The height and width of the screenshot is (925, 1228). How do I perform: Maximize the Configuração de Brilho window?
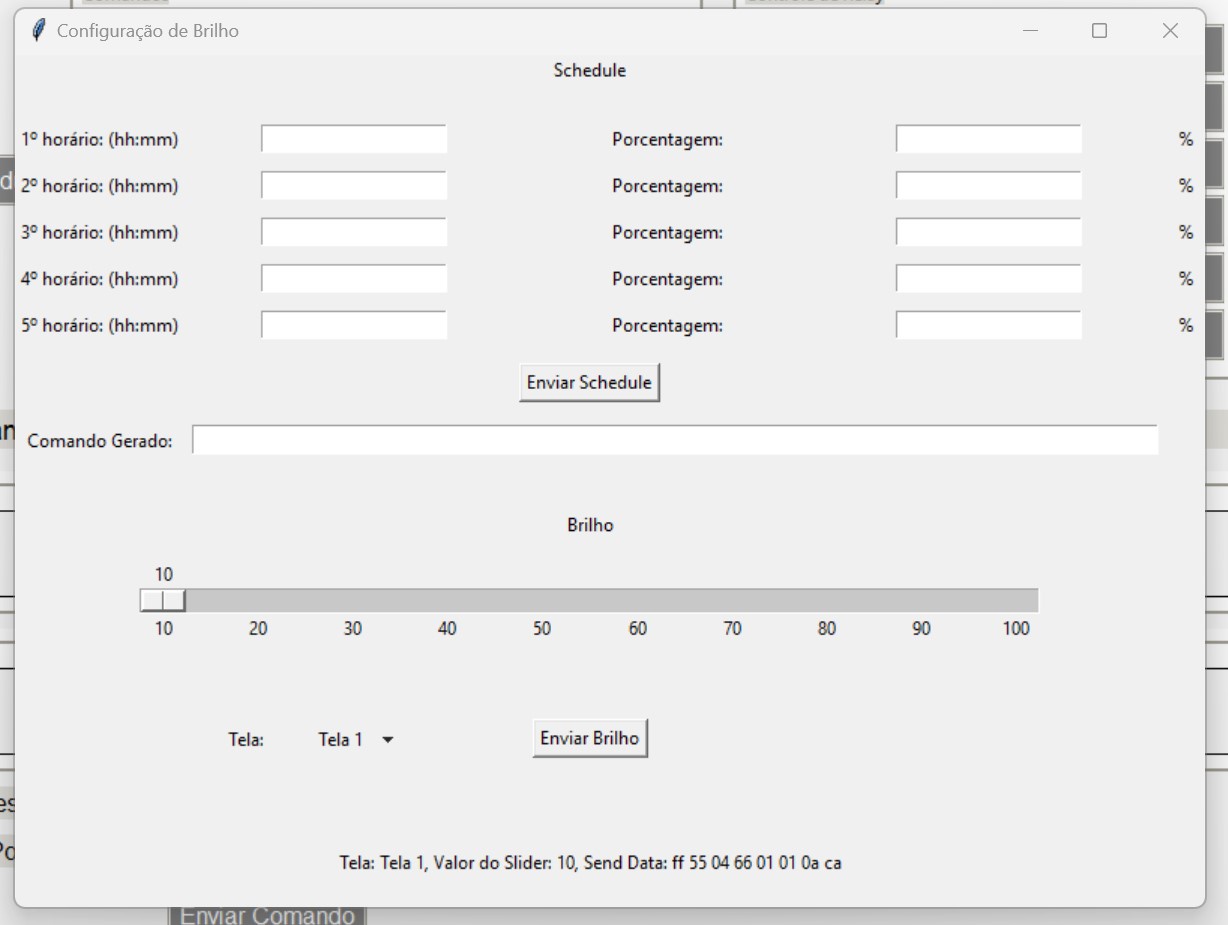tap(1099, 31)
